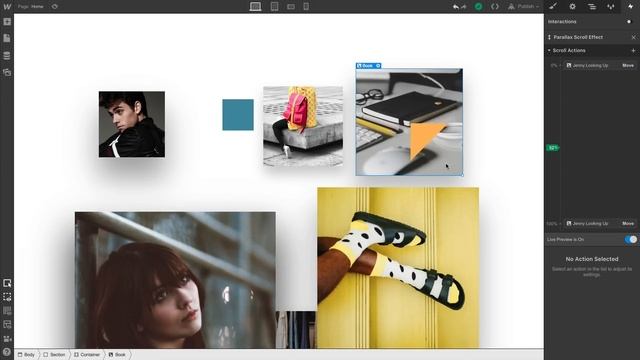This screenshot has width=640, height=360.
Task: Click the Interactions panel heading
Action: [x=562, y=22]
